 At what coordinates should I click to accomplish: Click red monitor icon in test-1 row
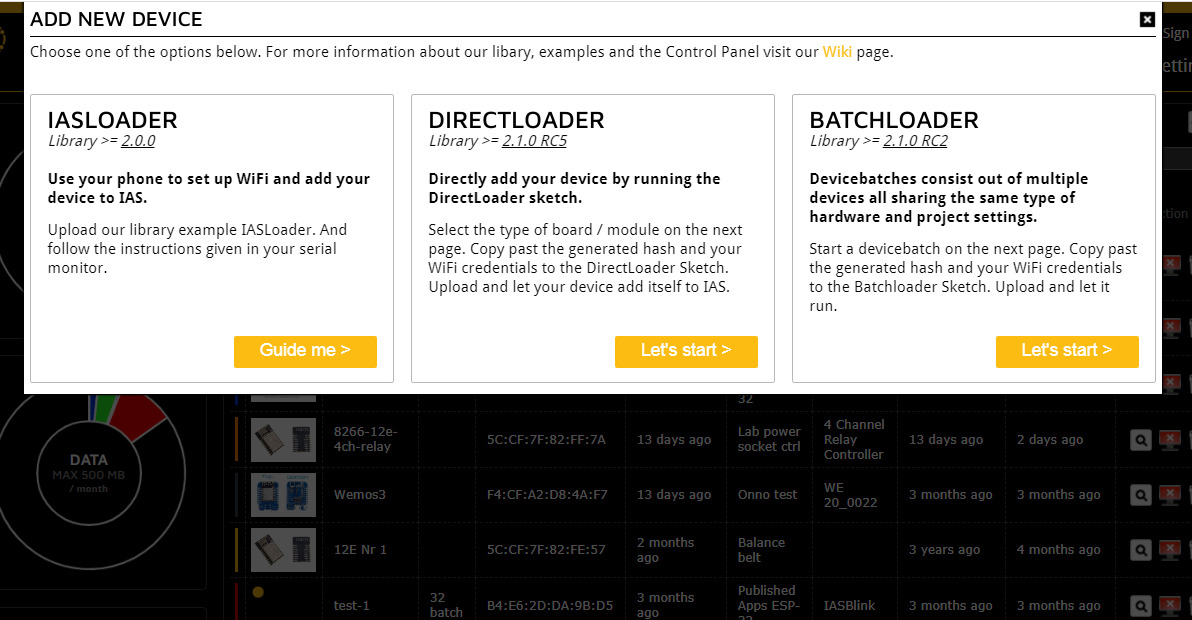pyautogui.click(x=1170, y=606)
